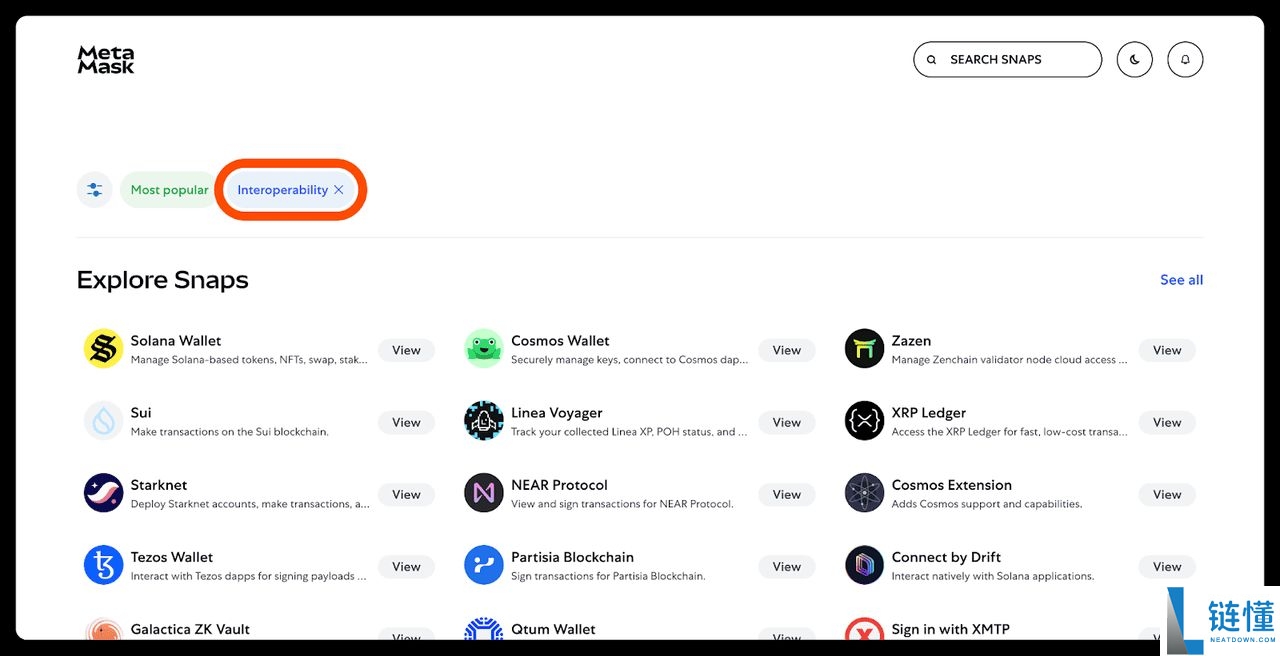The image size is (1280, 656).
Task: Open notifications via the bell icon
Action: click(x=1185, y=60)
